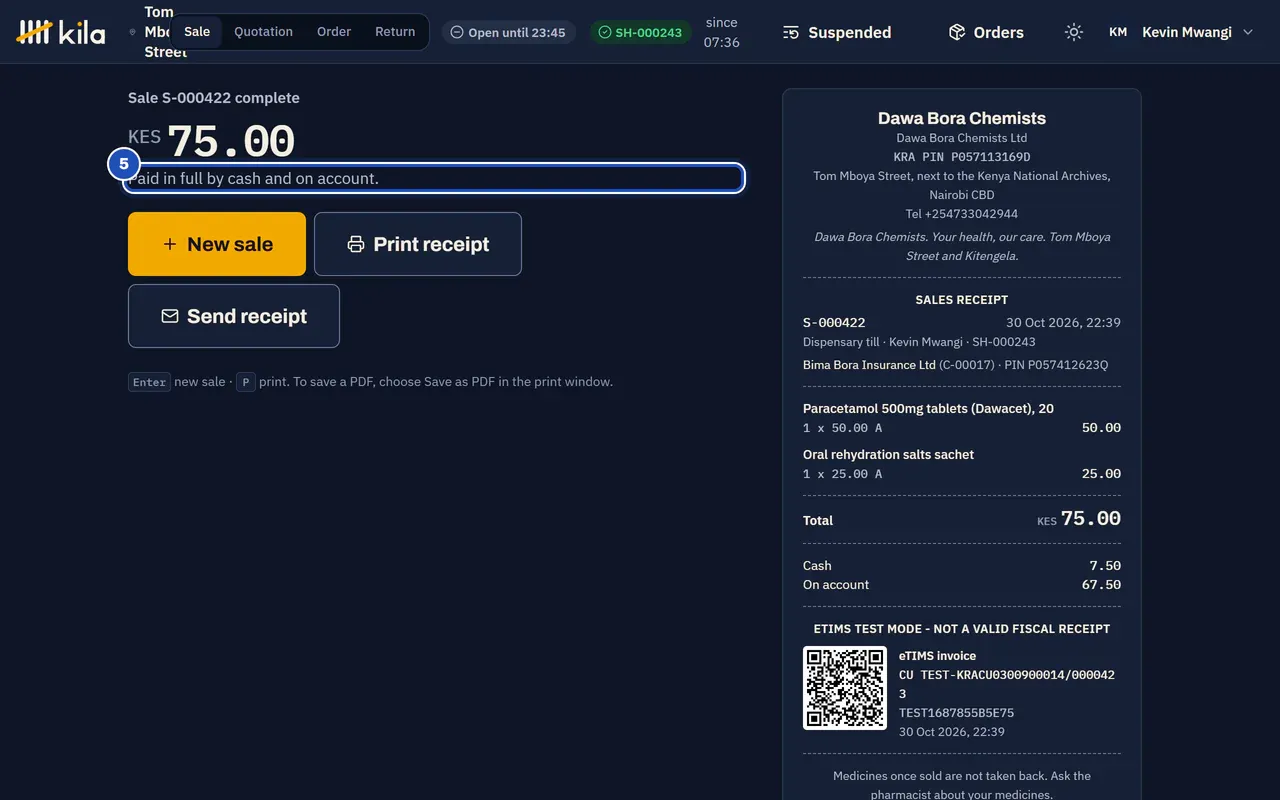Click the SH-000243 shift badge
Screen dimensions: 1280x800
coord(640,32)
